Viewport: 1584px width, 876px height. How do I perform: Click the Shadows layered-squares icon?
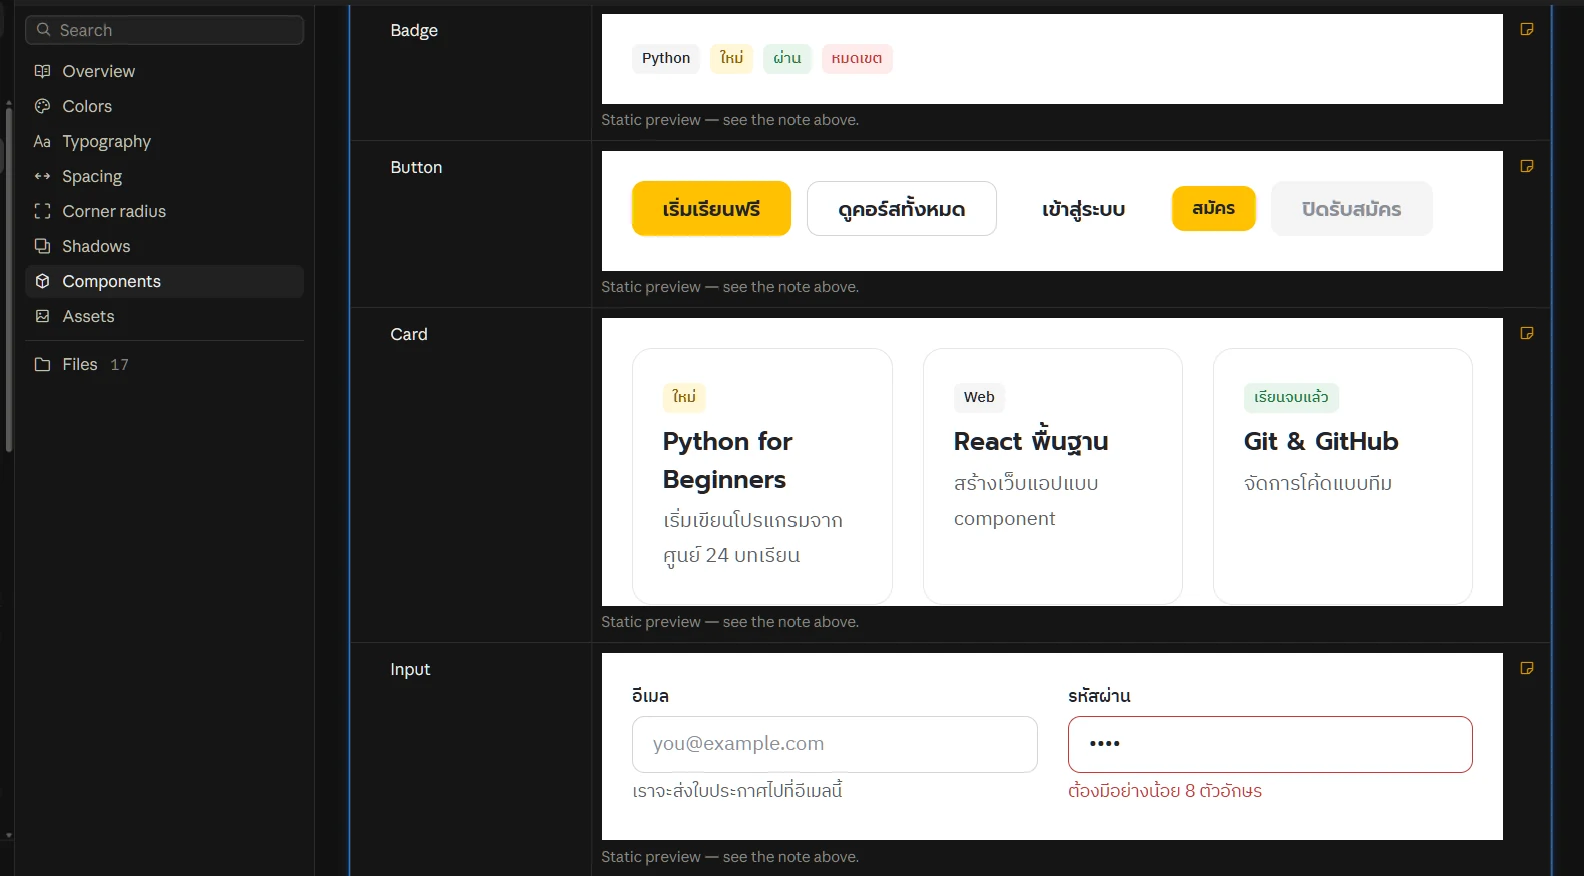pos(42,246)
